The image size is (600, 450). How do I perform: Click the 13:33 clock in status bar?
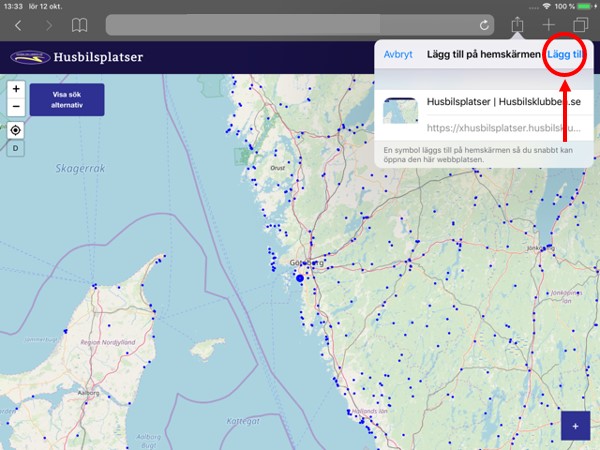13,6
